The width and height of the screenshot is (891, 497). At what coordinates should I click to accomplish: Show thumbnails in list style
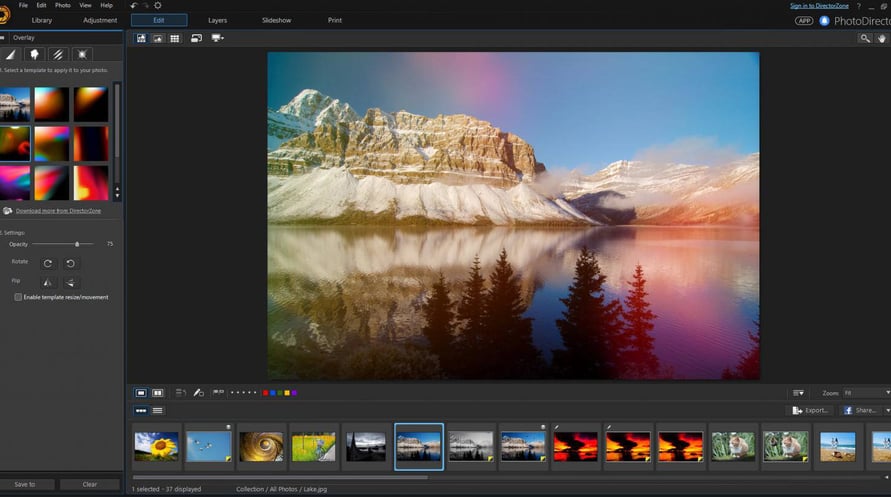[158, 411]
